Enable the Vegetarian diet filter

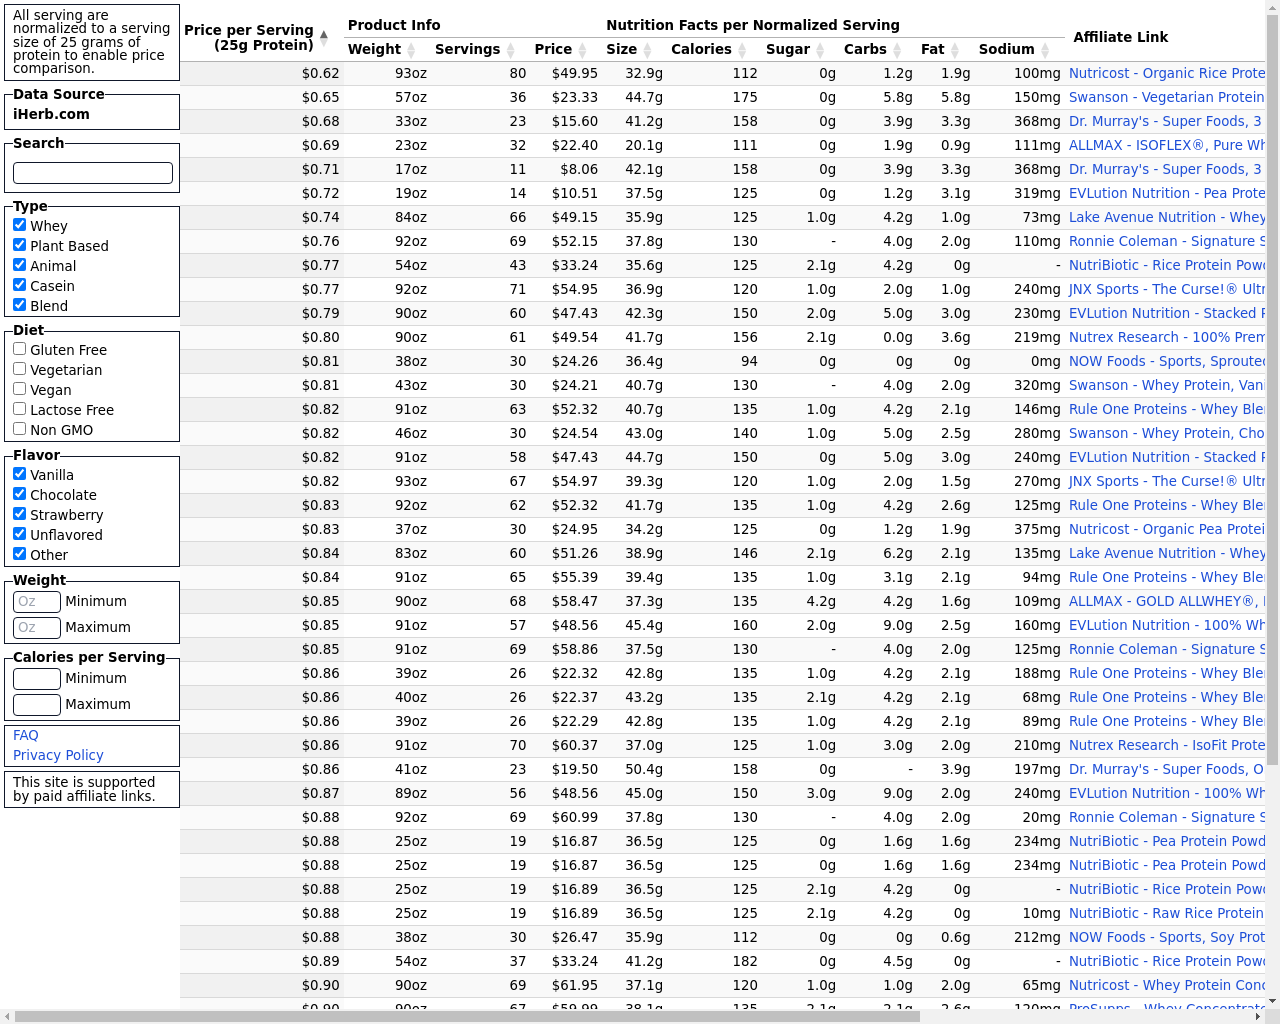tap(19, 369)
